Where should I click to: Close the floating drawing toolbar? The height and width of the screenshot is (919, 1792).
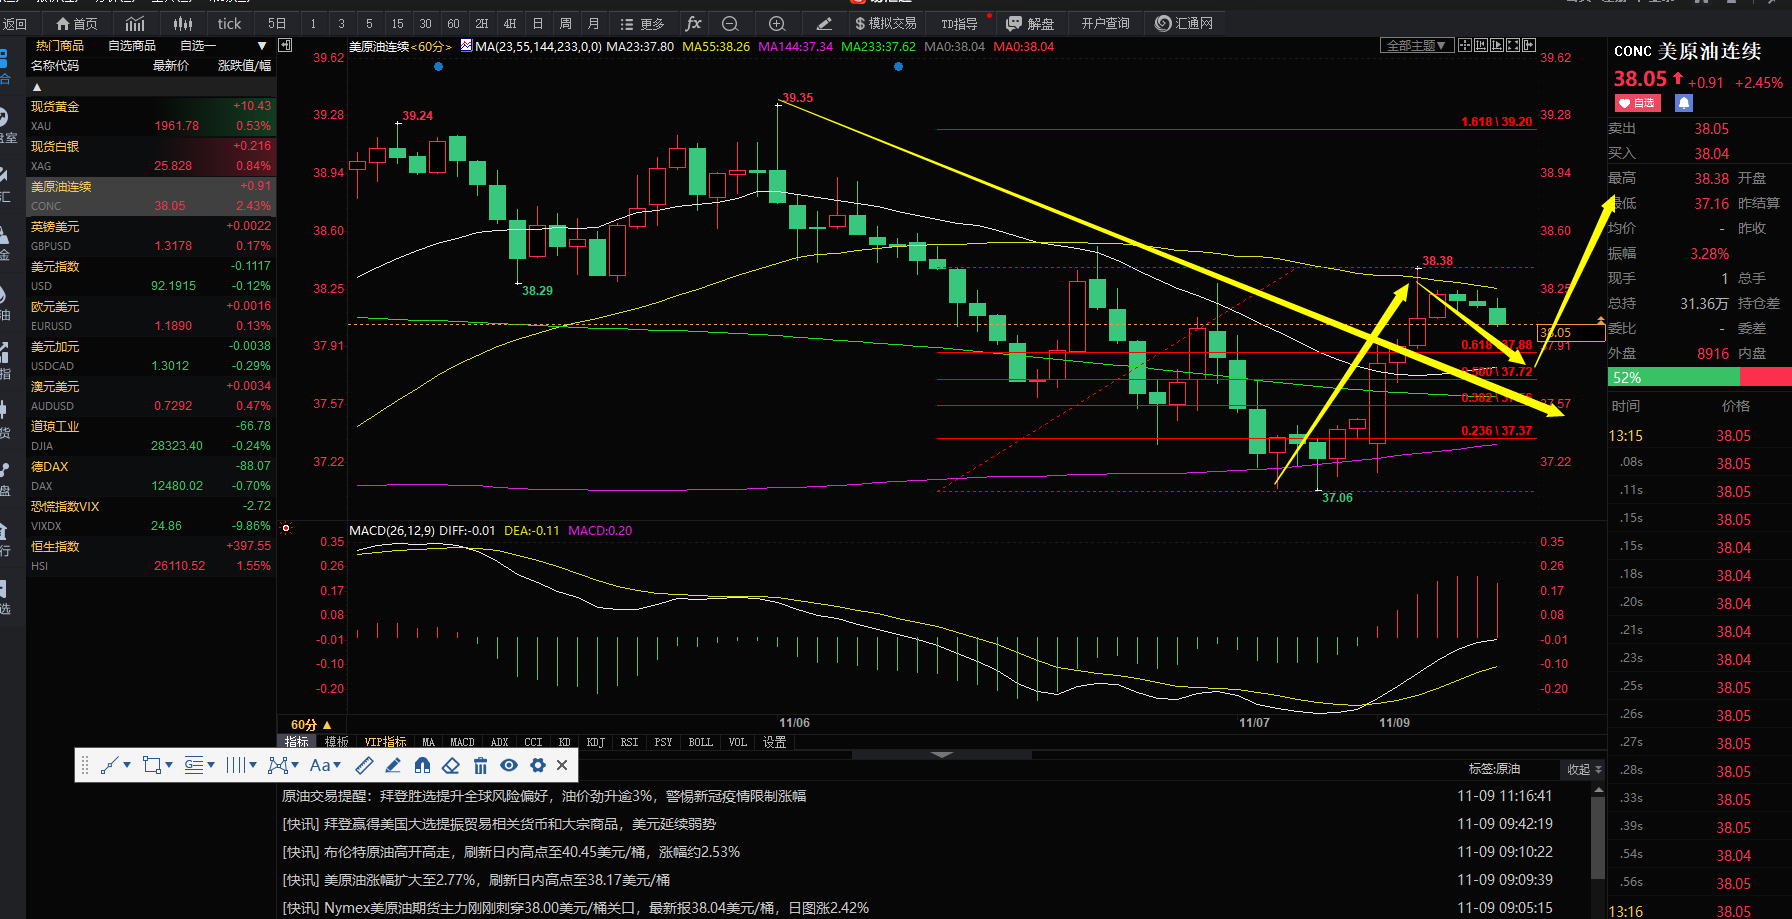pos(562,765)
